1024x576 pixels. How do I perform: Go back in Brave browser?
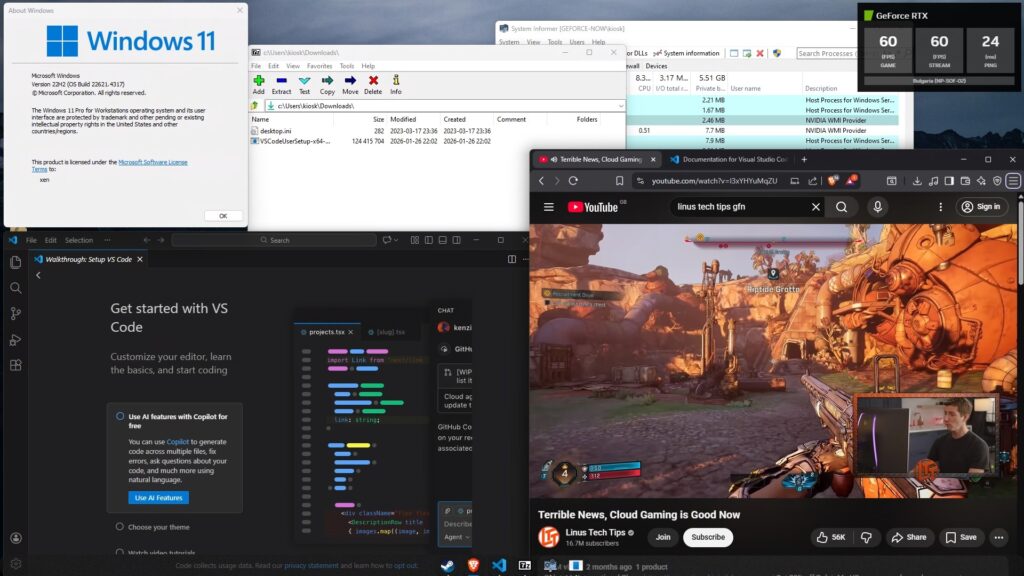tap(541, 181)
